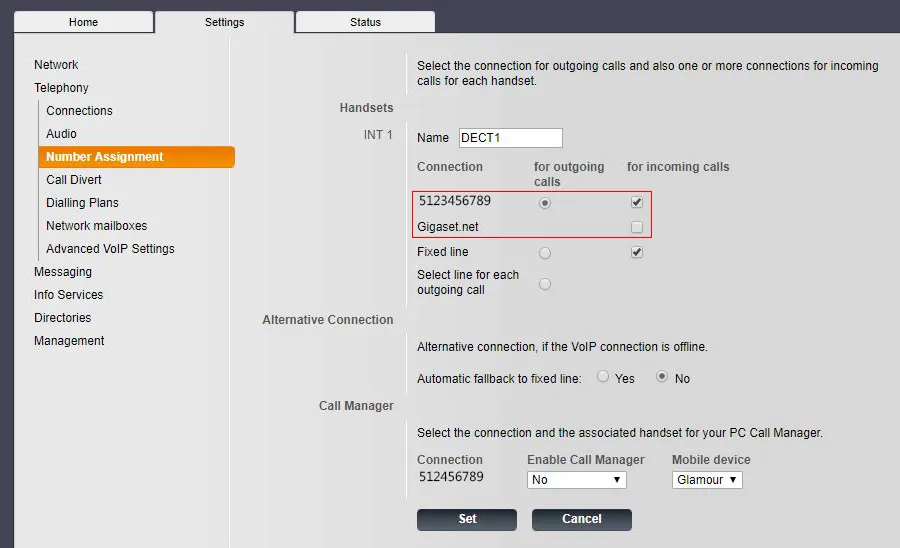Viewport: 900px width, 548px height.
Task: Choose Yes for automatic fallback to fixed line
Action: coord(603,378)
